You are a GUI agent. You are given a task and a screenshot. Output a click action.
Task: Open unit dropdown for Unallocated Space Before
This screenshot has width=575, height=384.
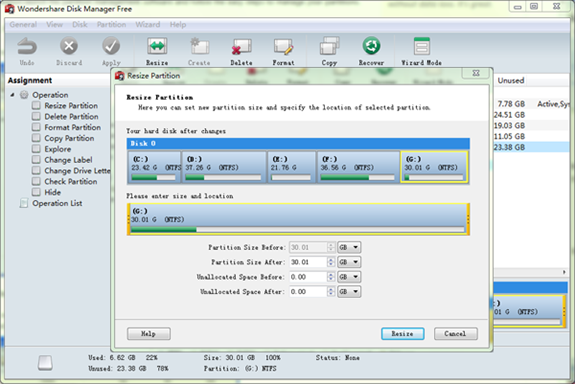(x=349, y=277)
